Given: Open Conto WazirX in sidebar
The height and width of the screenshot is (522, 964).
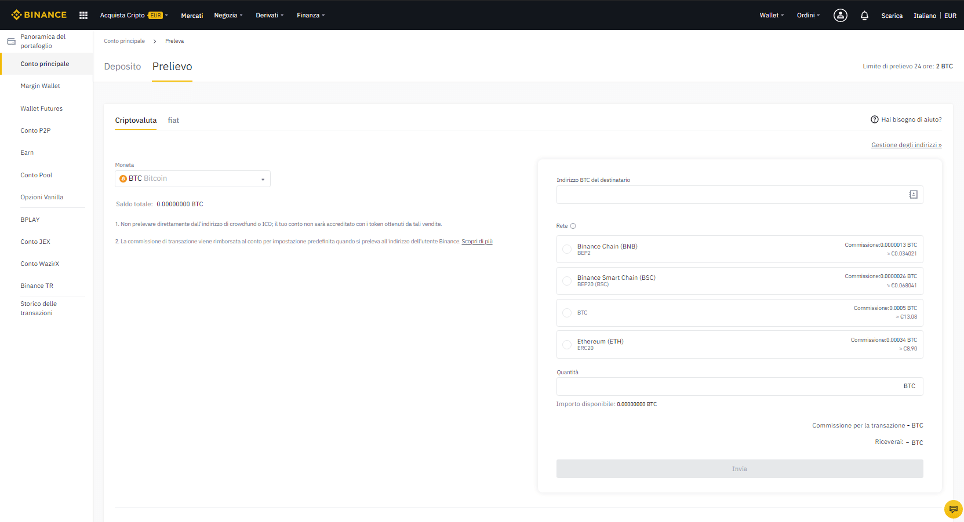Looking at the screenshot, I should [x=40, y=264].
